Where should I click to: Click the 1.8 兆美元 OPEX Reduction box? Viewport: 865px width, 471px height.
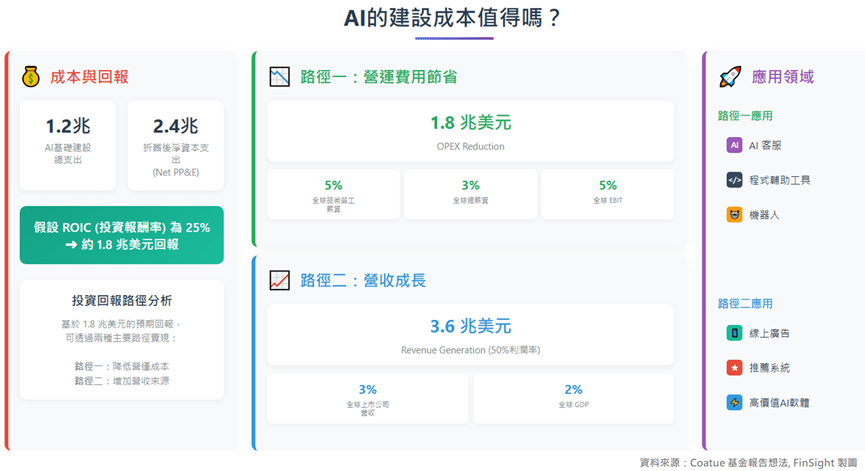(470, 130)
